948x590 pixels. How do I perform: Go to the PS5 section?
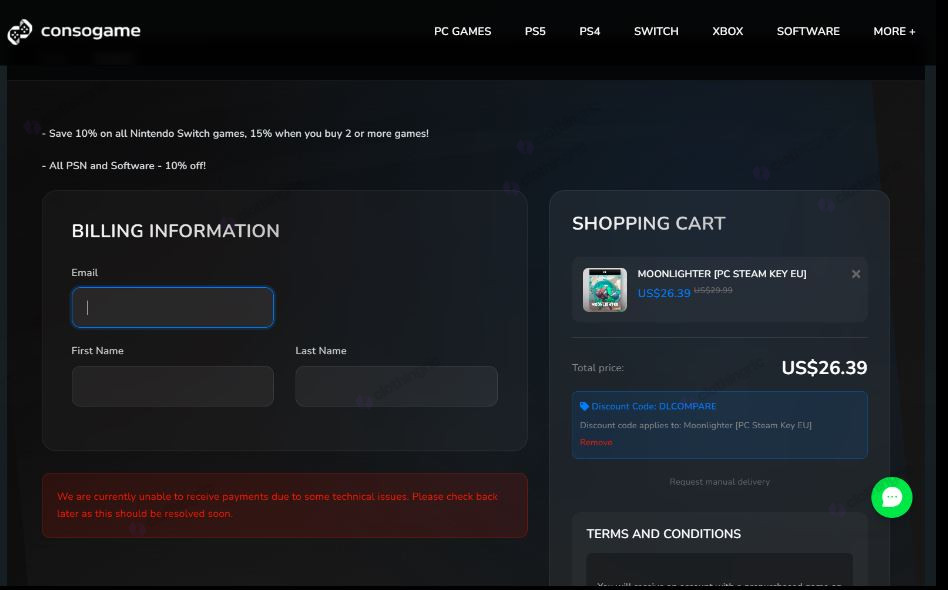point(535,31)
